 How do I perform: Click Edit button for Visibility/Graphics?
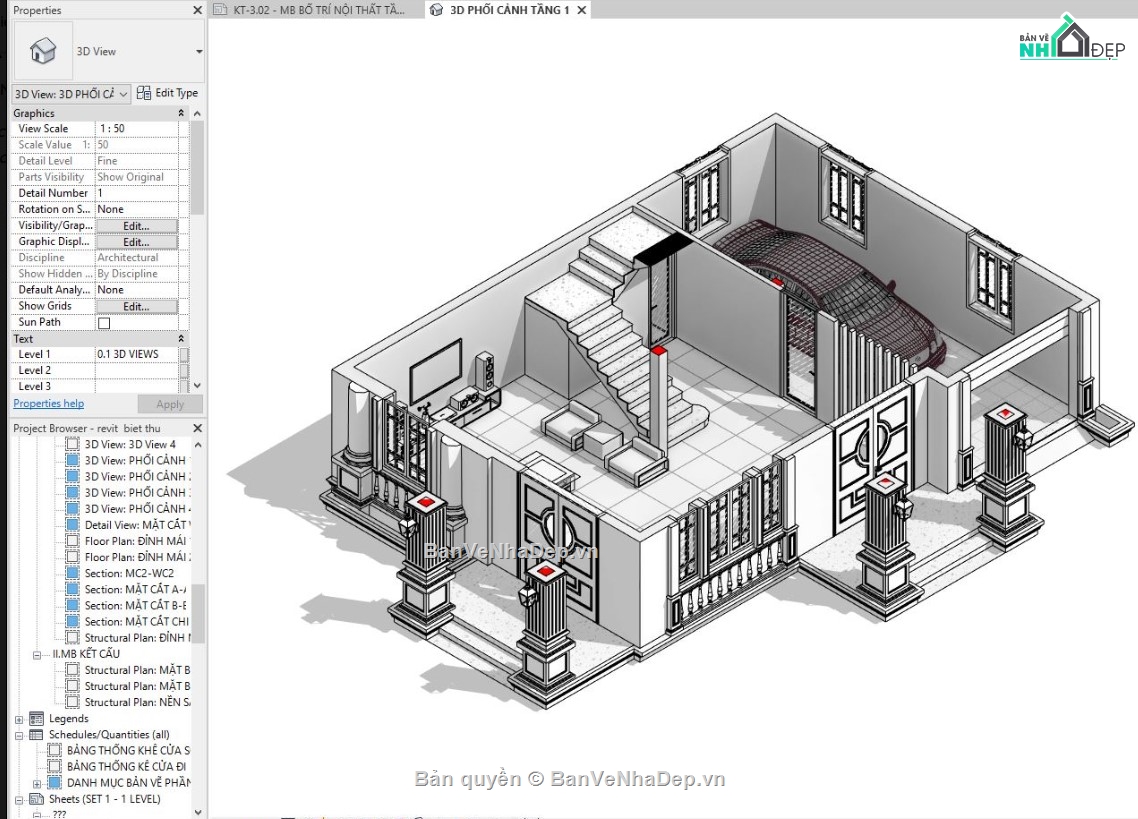(136, 226)
